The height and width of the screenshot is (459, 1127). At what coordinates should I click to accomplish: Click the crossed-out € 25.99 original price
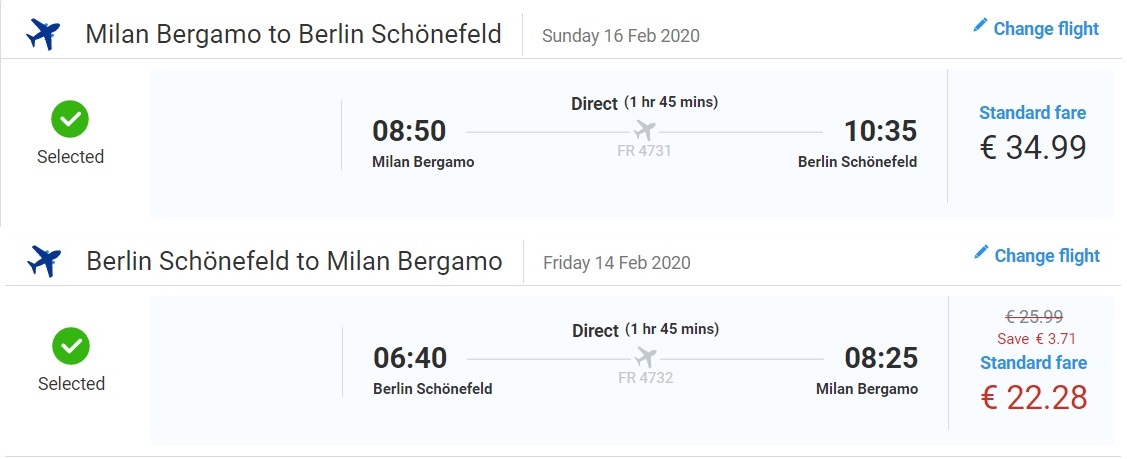pos(1034,316)
